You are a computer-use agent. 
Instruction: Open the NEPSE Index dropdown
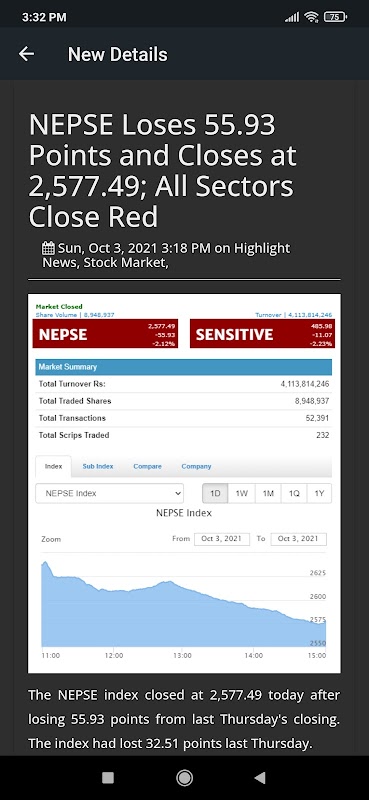coord(109,493)
